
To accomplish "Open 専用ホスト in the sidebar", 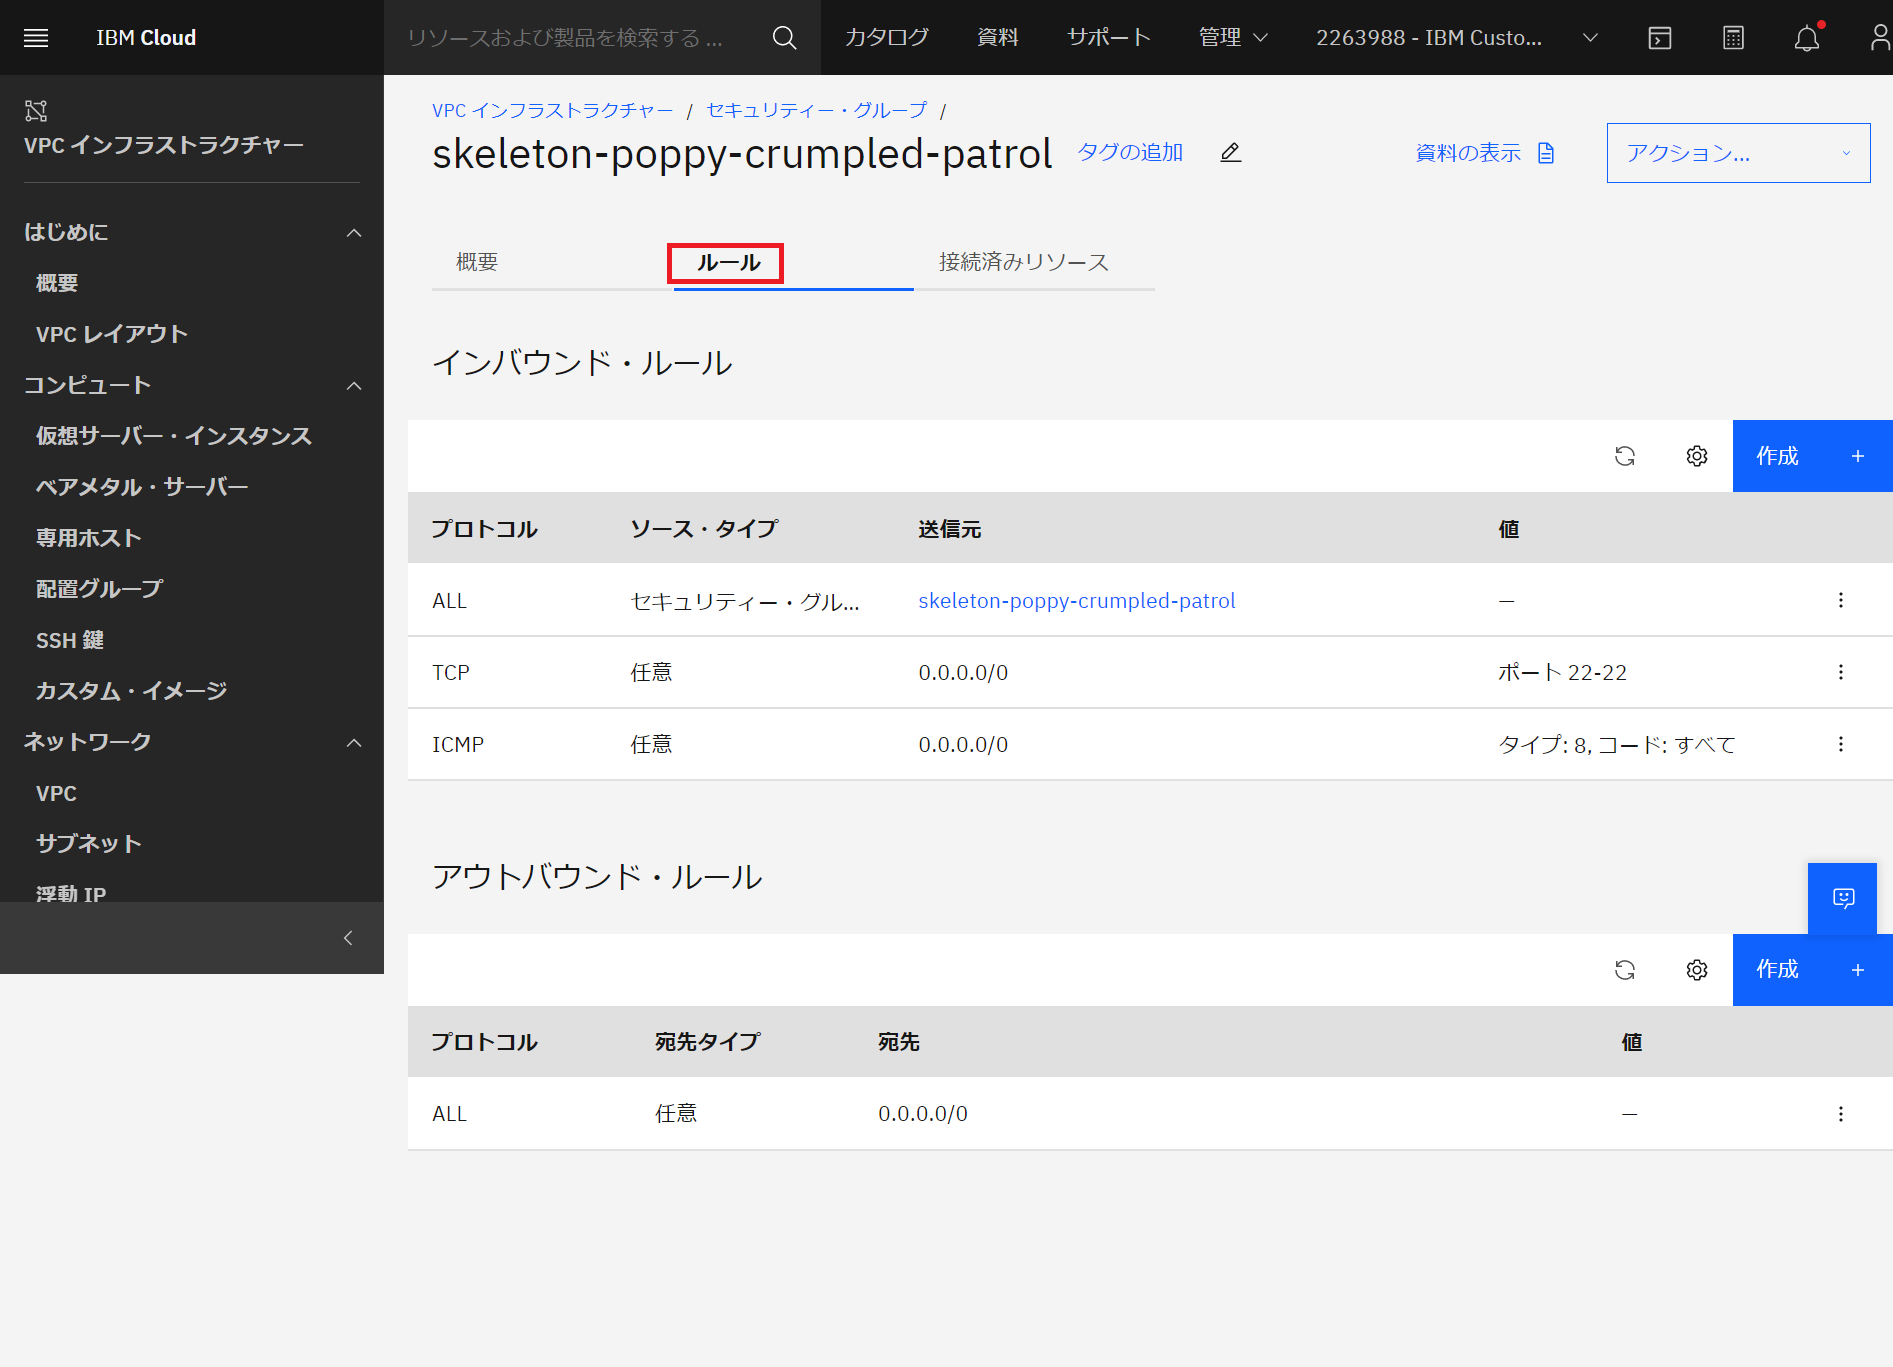I will pos(89,539).
